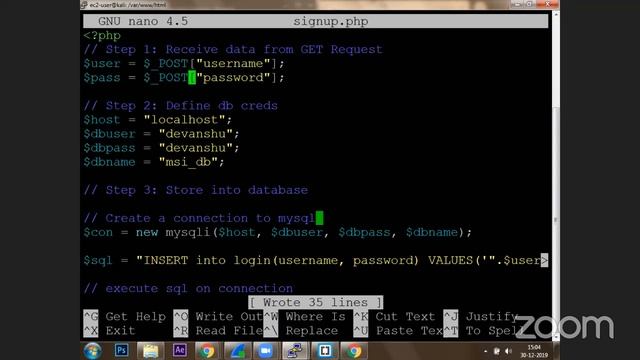The width and height of the screenshot is (640, 360).
Task: Click the "password" string in $pass line
Action: pos(233,78)
